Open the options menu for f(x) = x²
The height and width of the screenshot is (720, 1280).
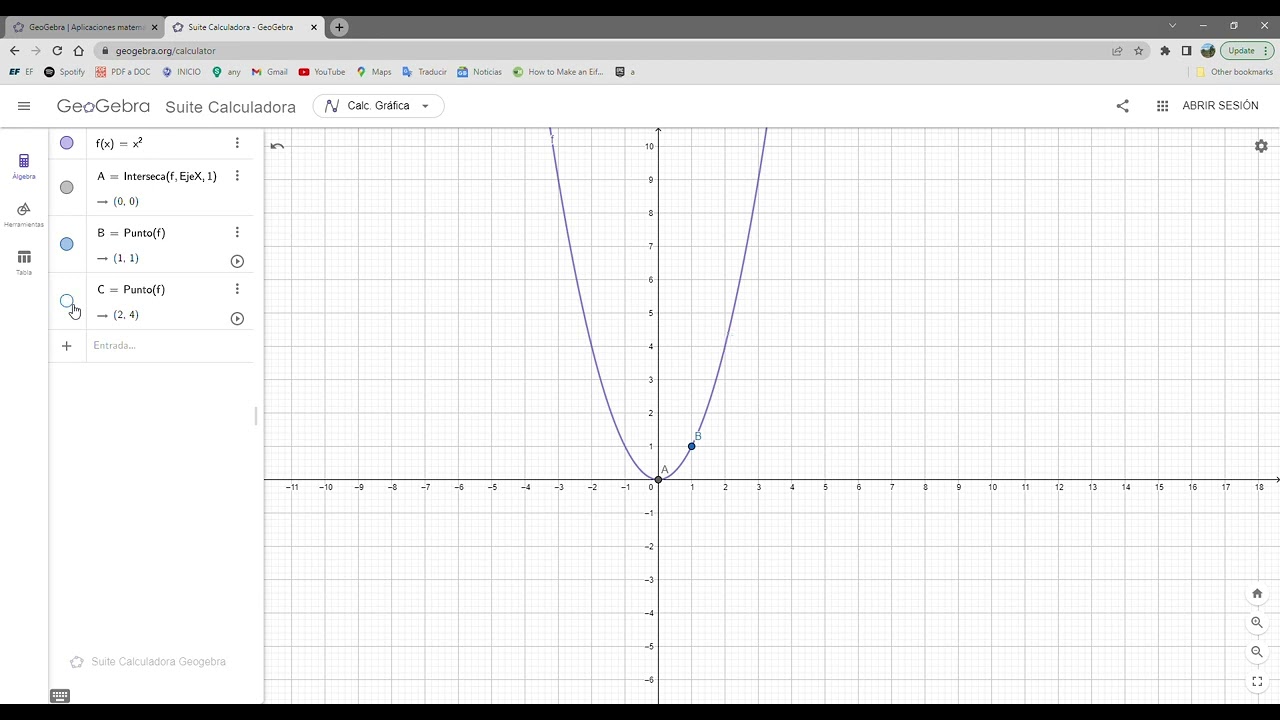click(237, 143)
